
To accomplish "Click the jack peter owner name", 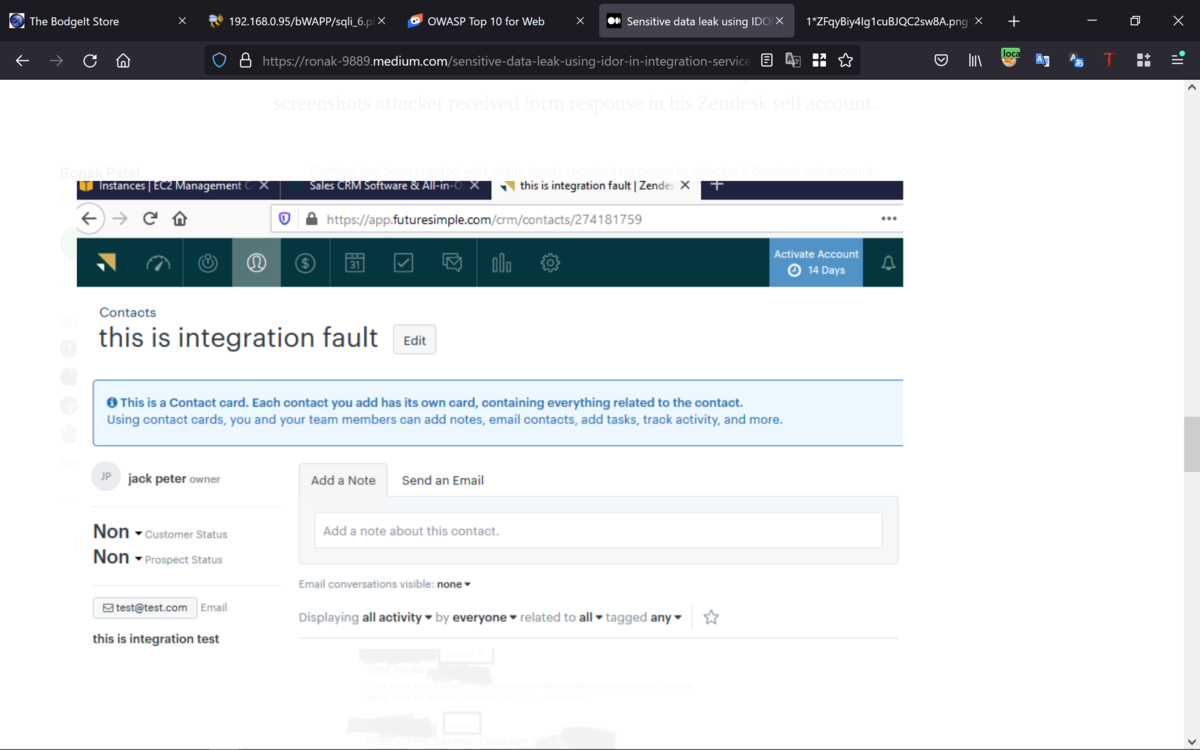I will coord(157,478).
